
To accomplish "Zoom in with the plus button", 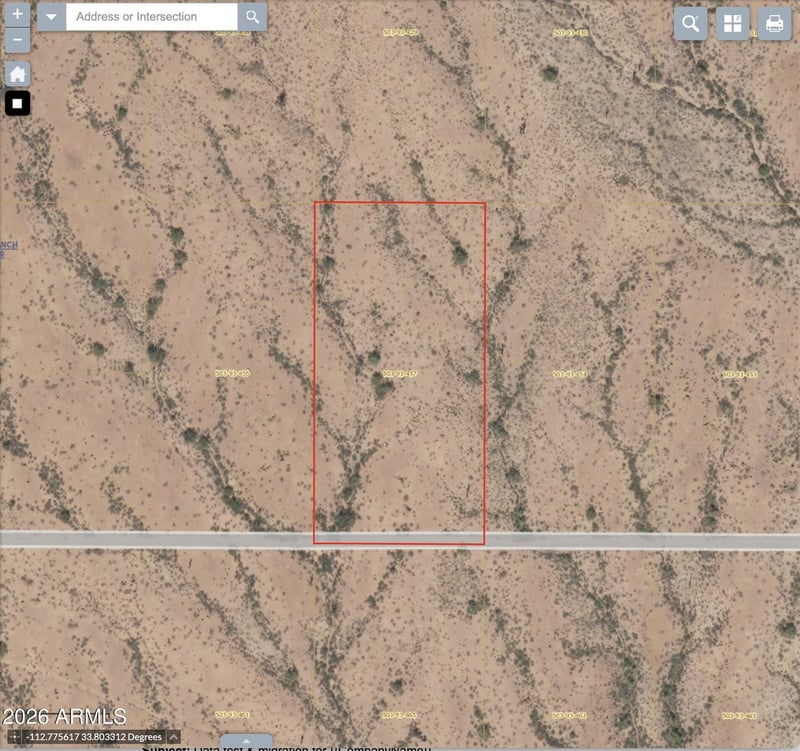I will 17,14.
